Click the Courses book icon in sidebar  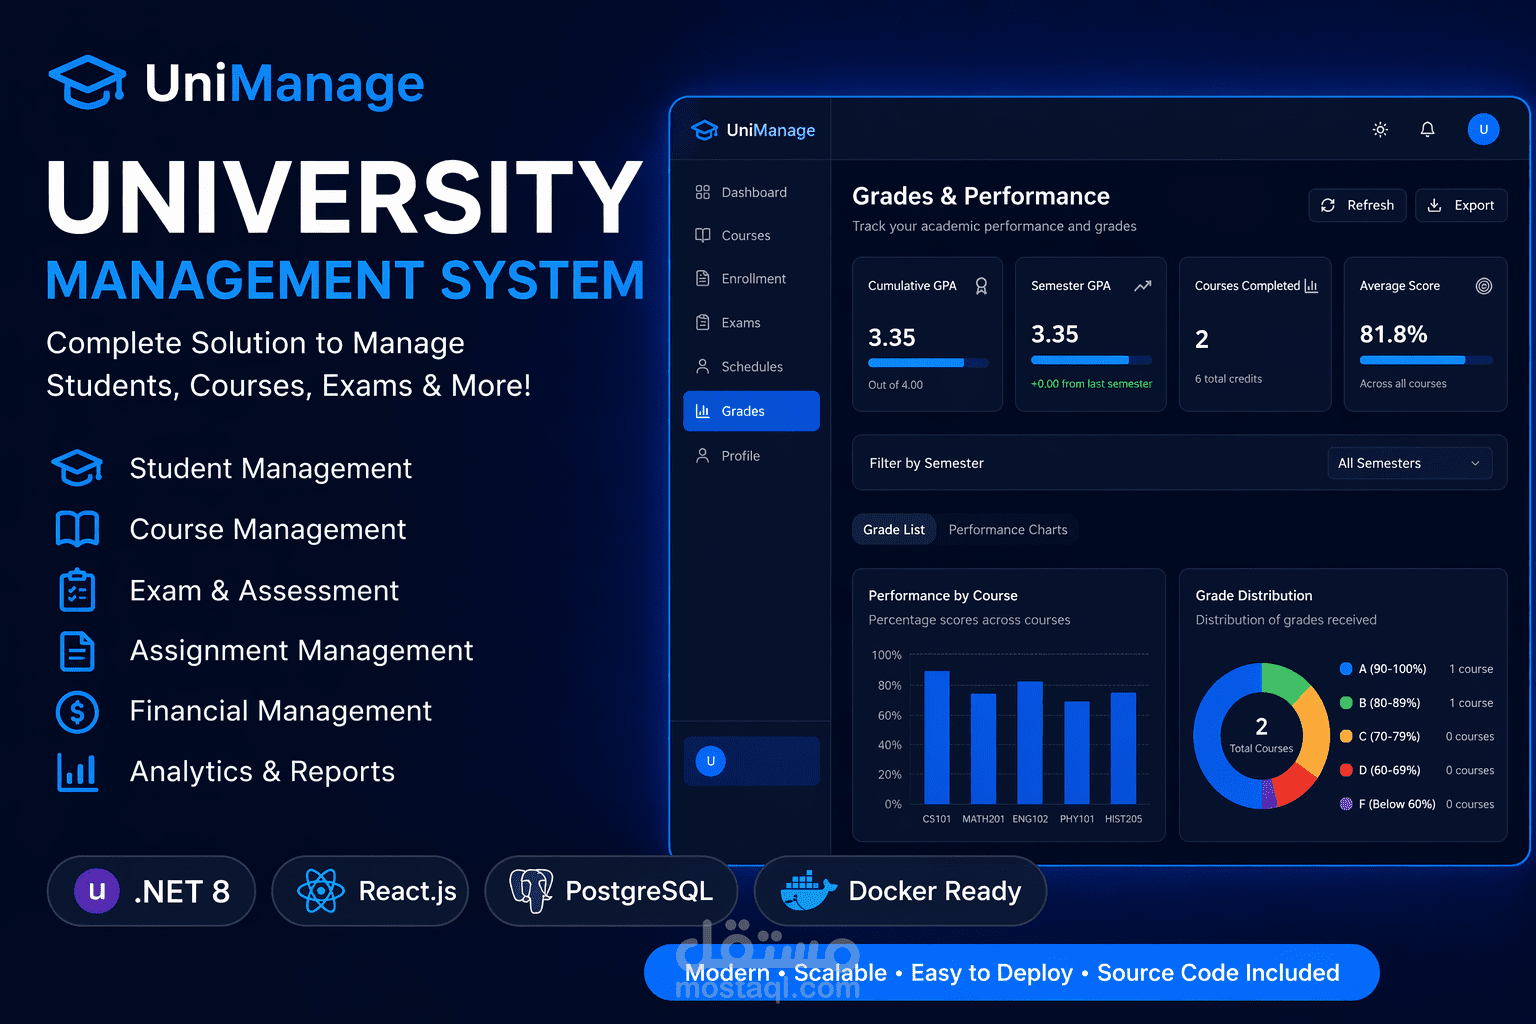pyautogui.click(x=703, y=235)
